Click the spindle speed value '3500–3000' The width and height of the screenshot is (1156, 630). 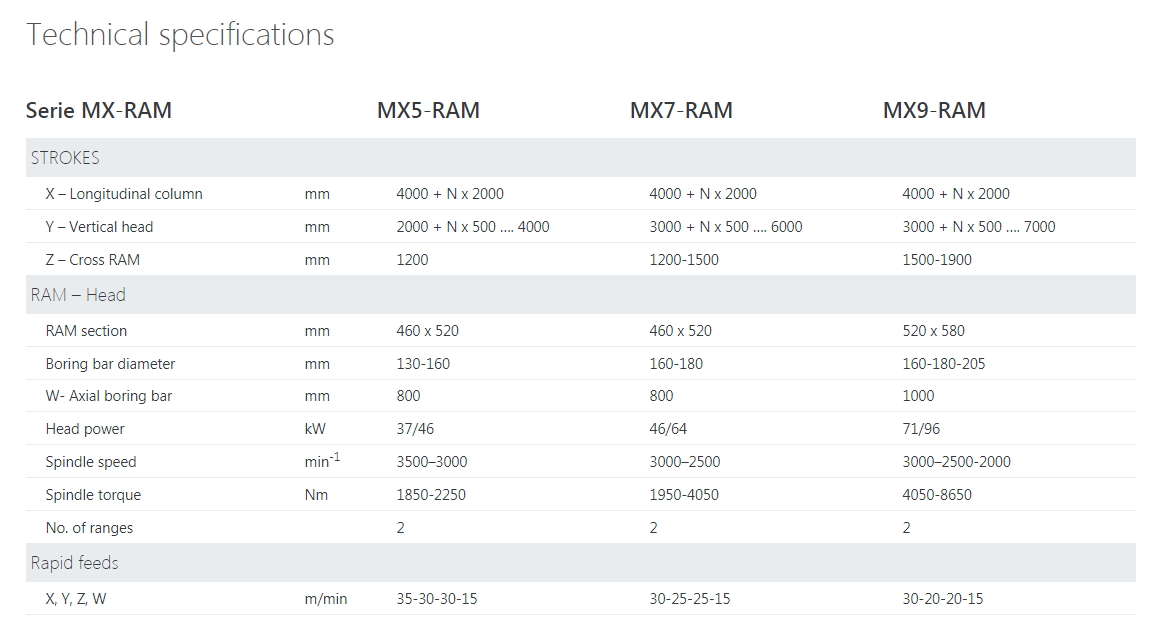432,462
